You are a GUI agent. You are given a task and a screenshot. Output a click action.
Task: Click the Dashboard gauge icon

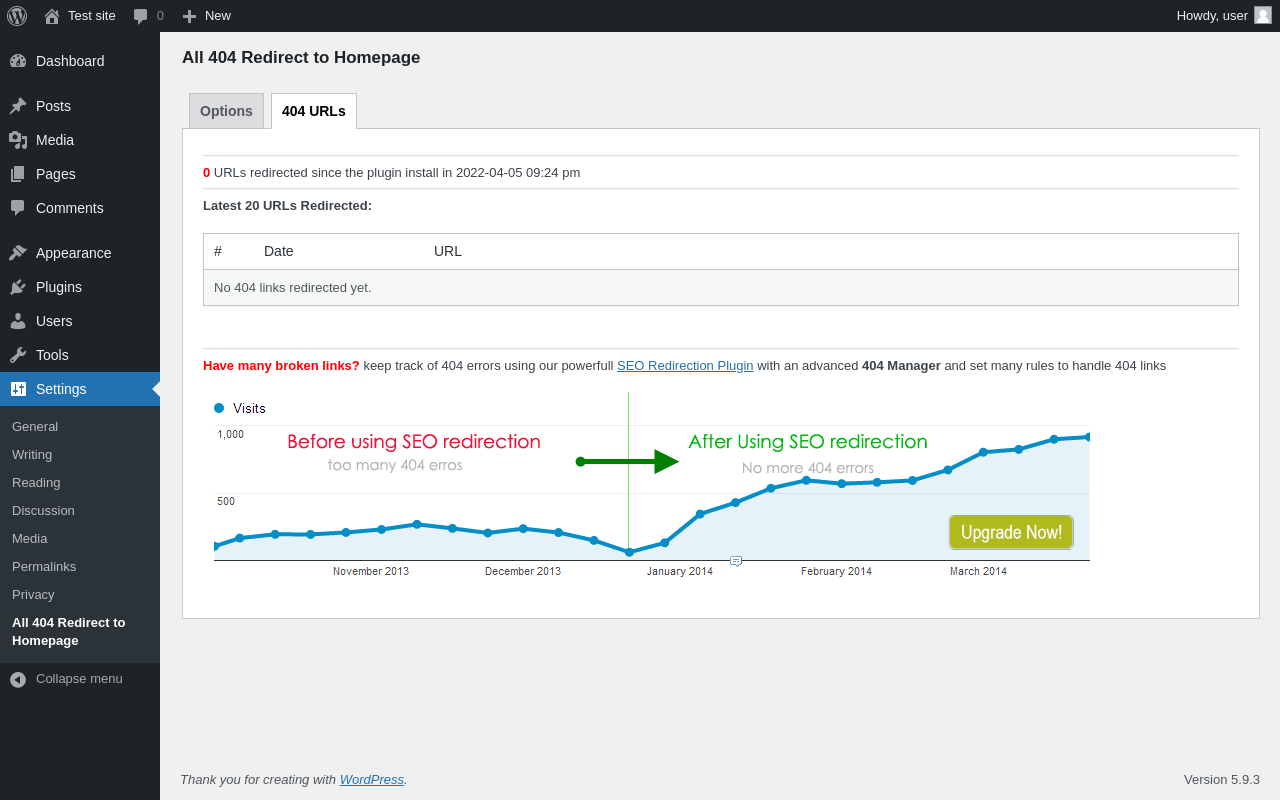coord(18,61)
